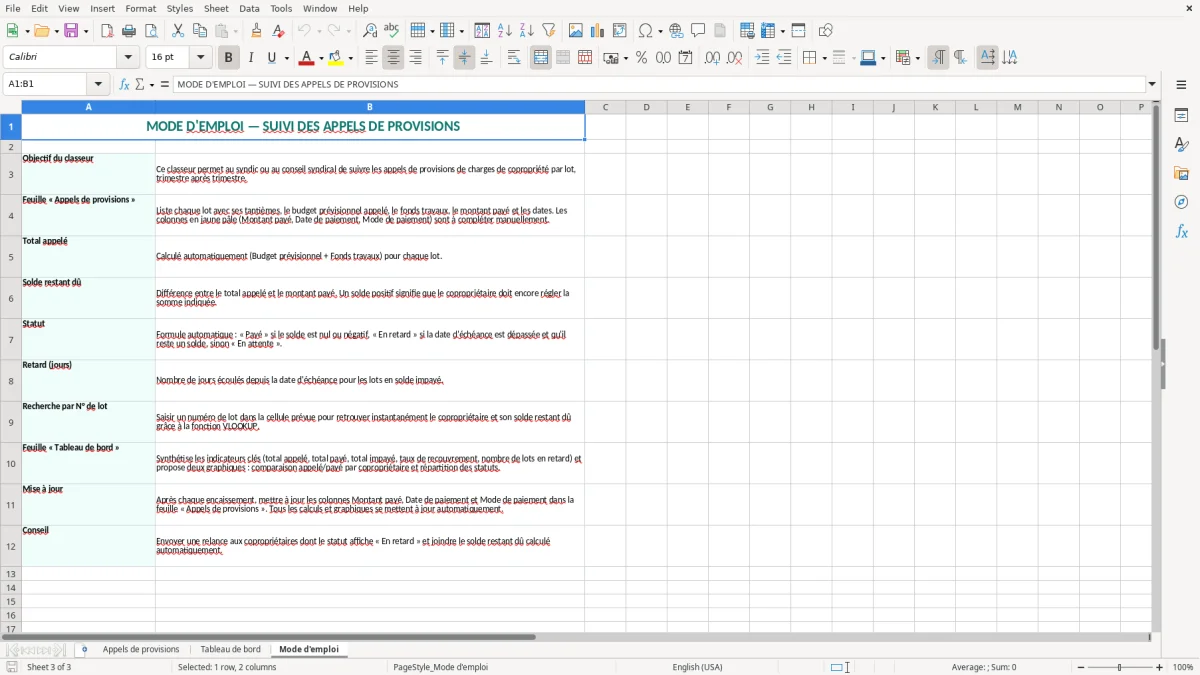
Task: Toggle Underline formatting
Action: pyautogui.click(x=272, y=58)
